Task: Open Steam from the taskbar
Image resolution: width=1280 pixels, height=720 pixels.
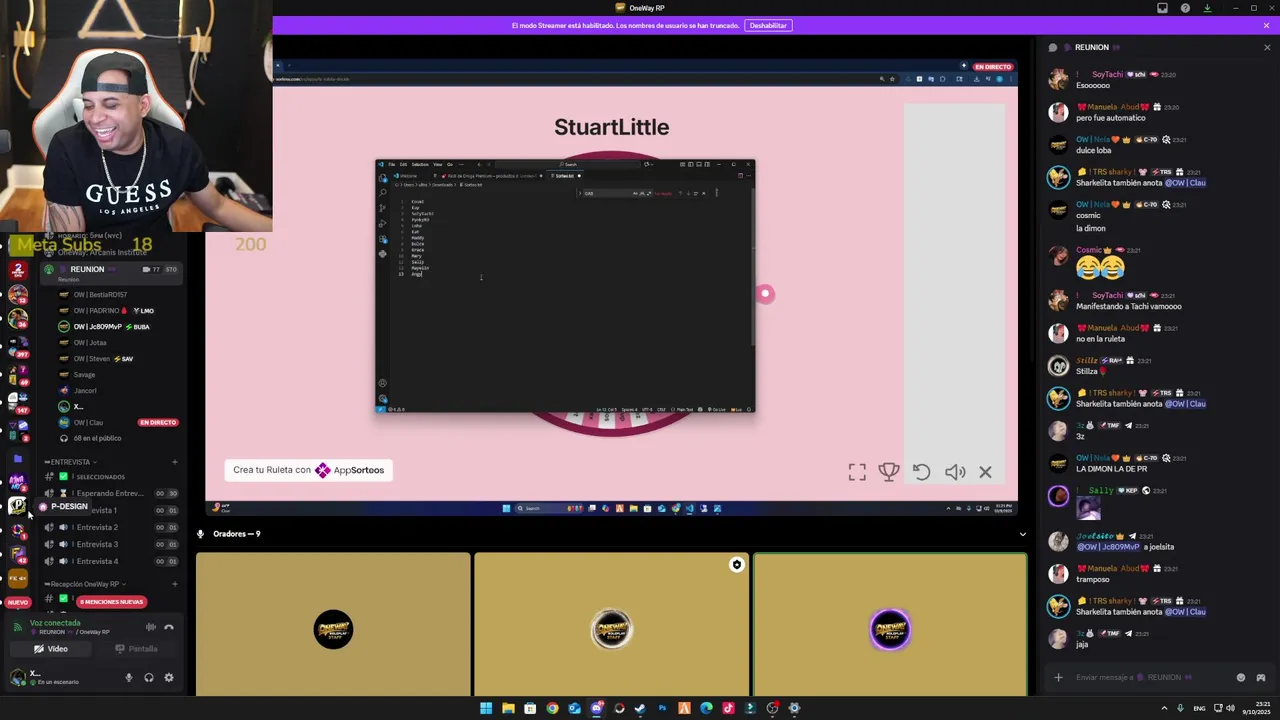Action: [x=640, y=708]
